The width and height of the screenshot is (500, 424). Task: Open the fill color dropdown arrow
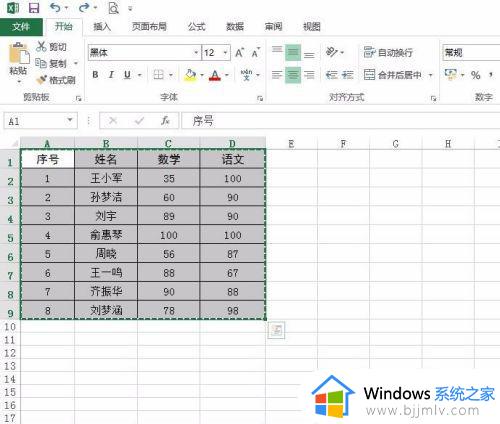click(202, 75)
